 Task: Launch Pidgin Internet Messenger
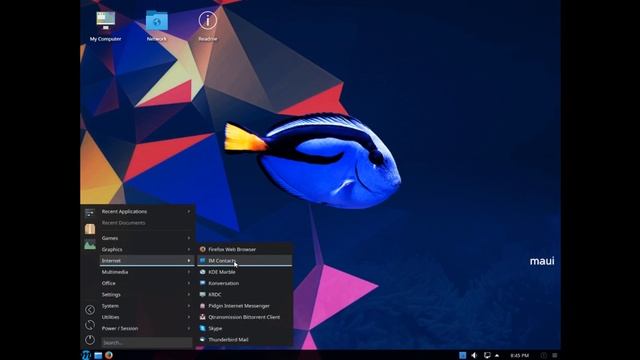[x=244, y=306]
